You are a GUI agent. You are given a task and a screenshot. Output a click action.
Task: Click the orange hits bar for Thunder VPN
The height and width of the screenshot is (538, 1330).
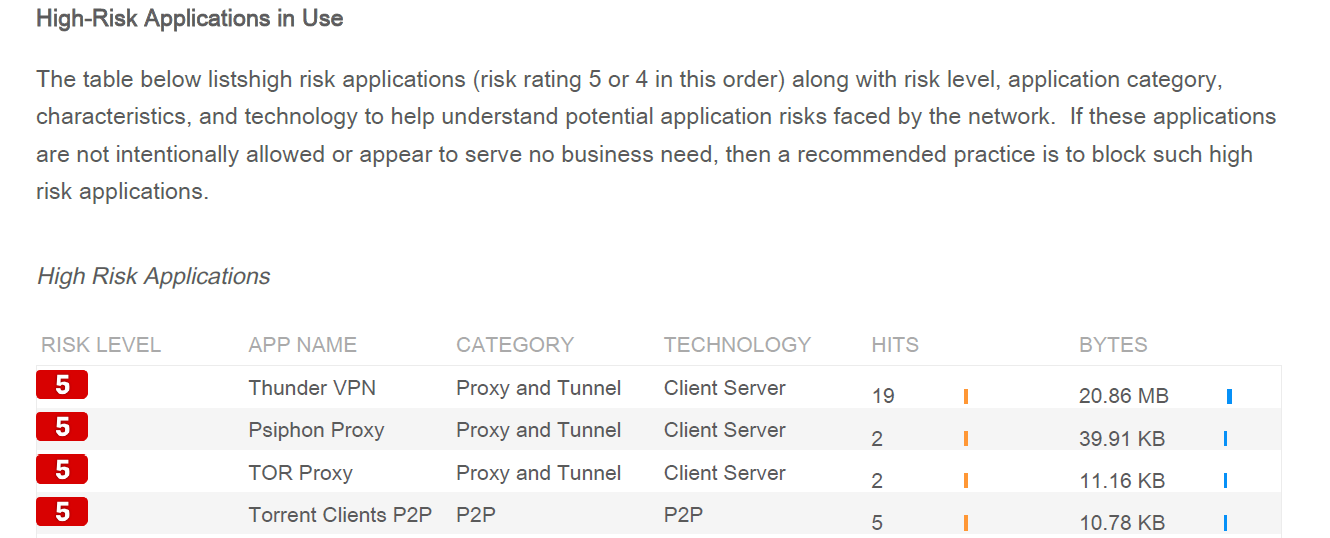point(966,396)
